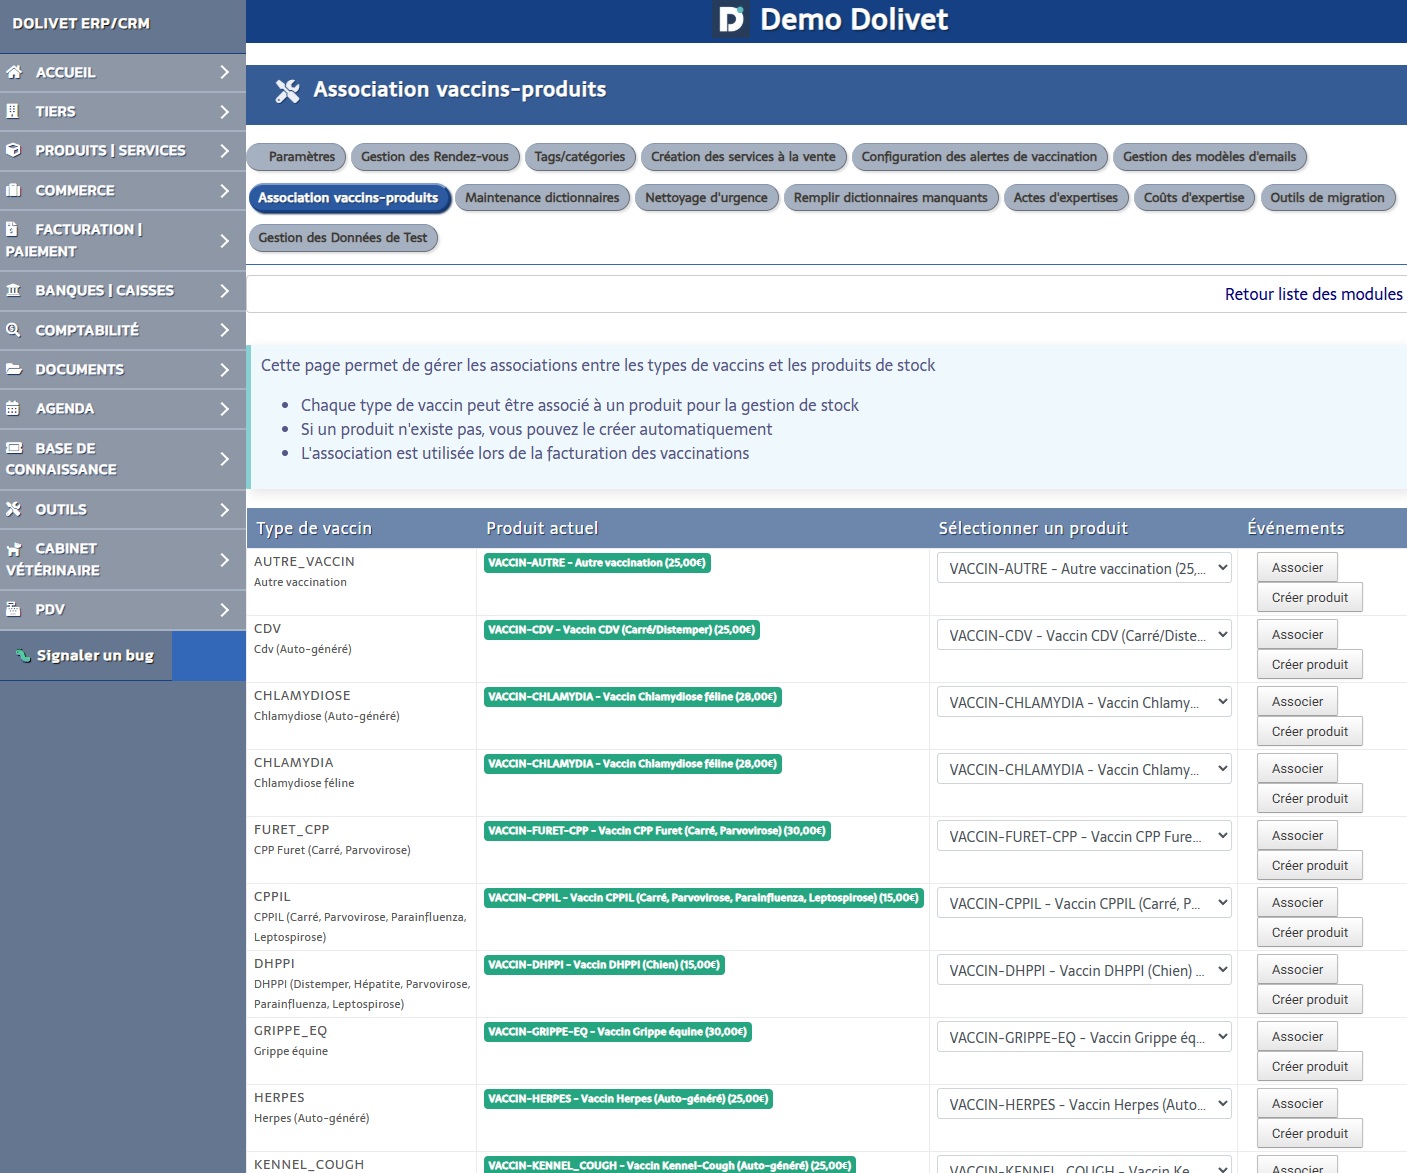The width and height of the screenshot is (1407, 1173).
Task: Click the Comptabilité magnifier icon
Action: 14,330
